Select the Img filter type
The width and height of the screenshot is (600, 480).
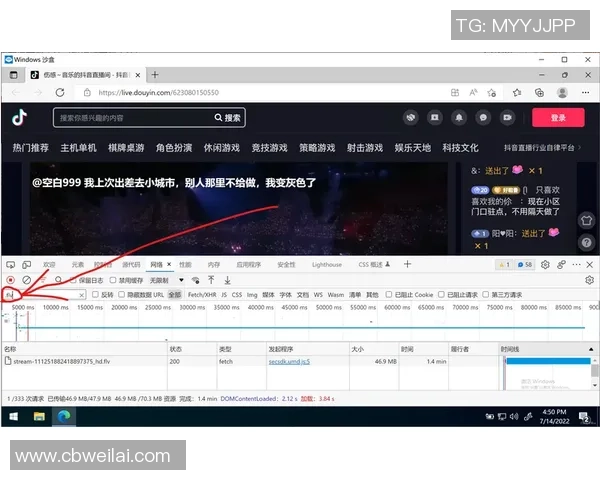click(x=252, y=295)
